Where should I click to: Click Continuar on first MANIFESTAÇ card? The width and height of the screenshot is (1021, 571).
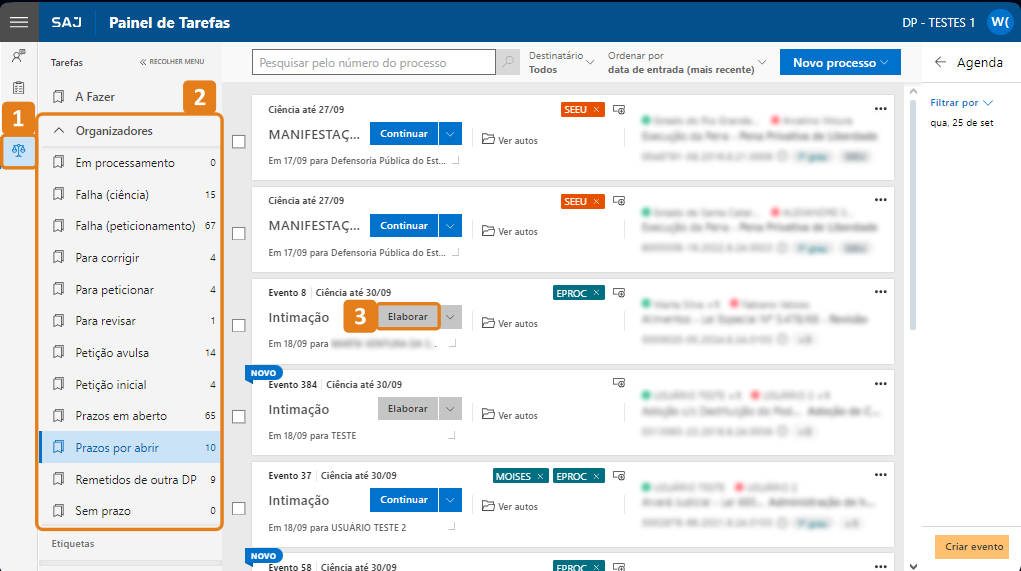[x=404, y=133]
